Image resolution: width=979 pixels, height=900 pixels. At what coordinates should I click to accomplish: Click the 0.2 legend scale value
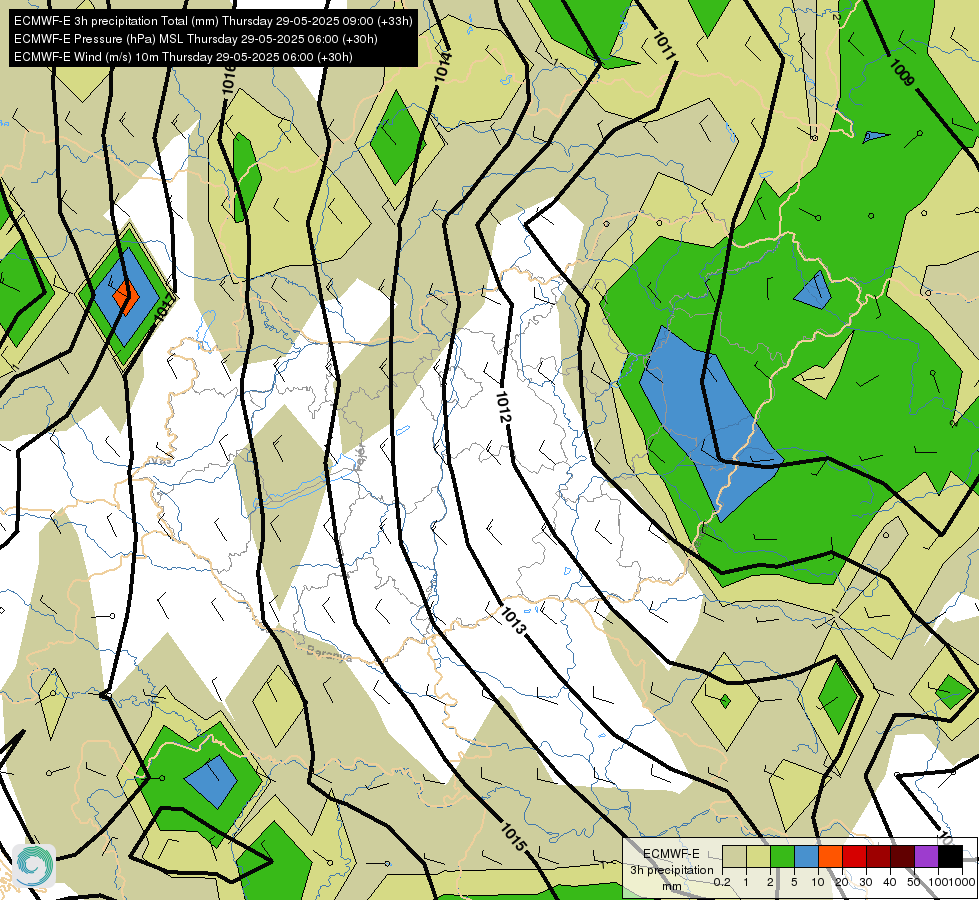click(722, 882)
